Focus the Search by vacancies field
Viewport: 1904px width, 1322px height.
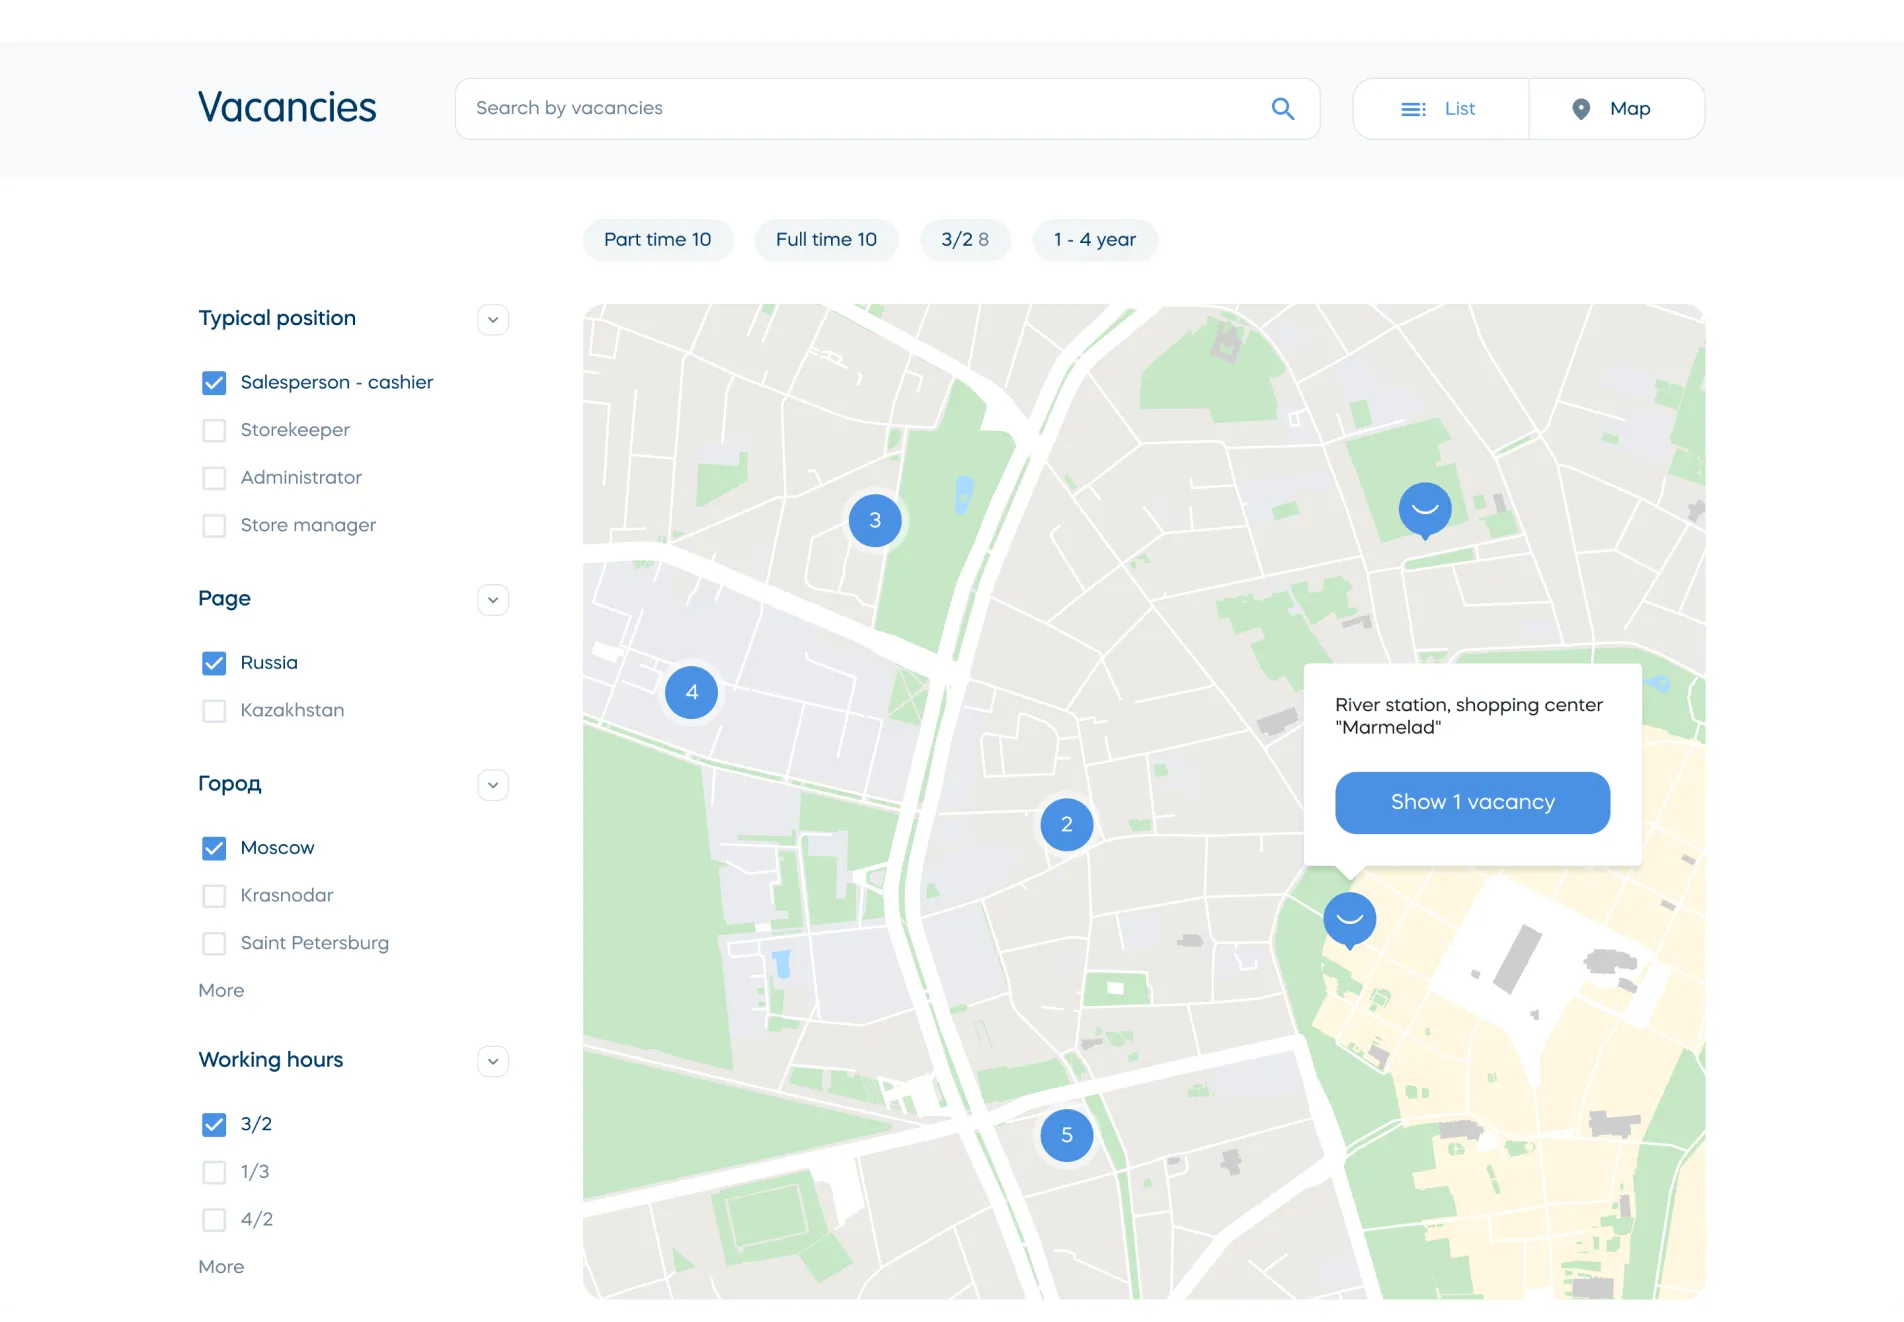(x=860, y=109)
